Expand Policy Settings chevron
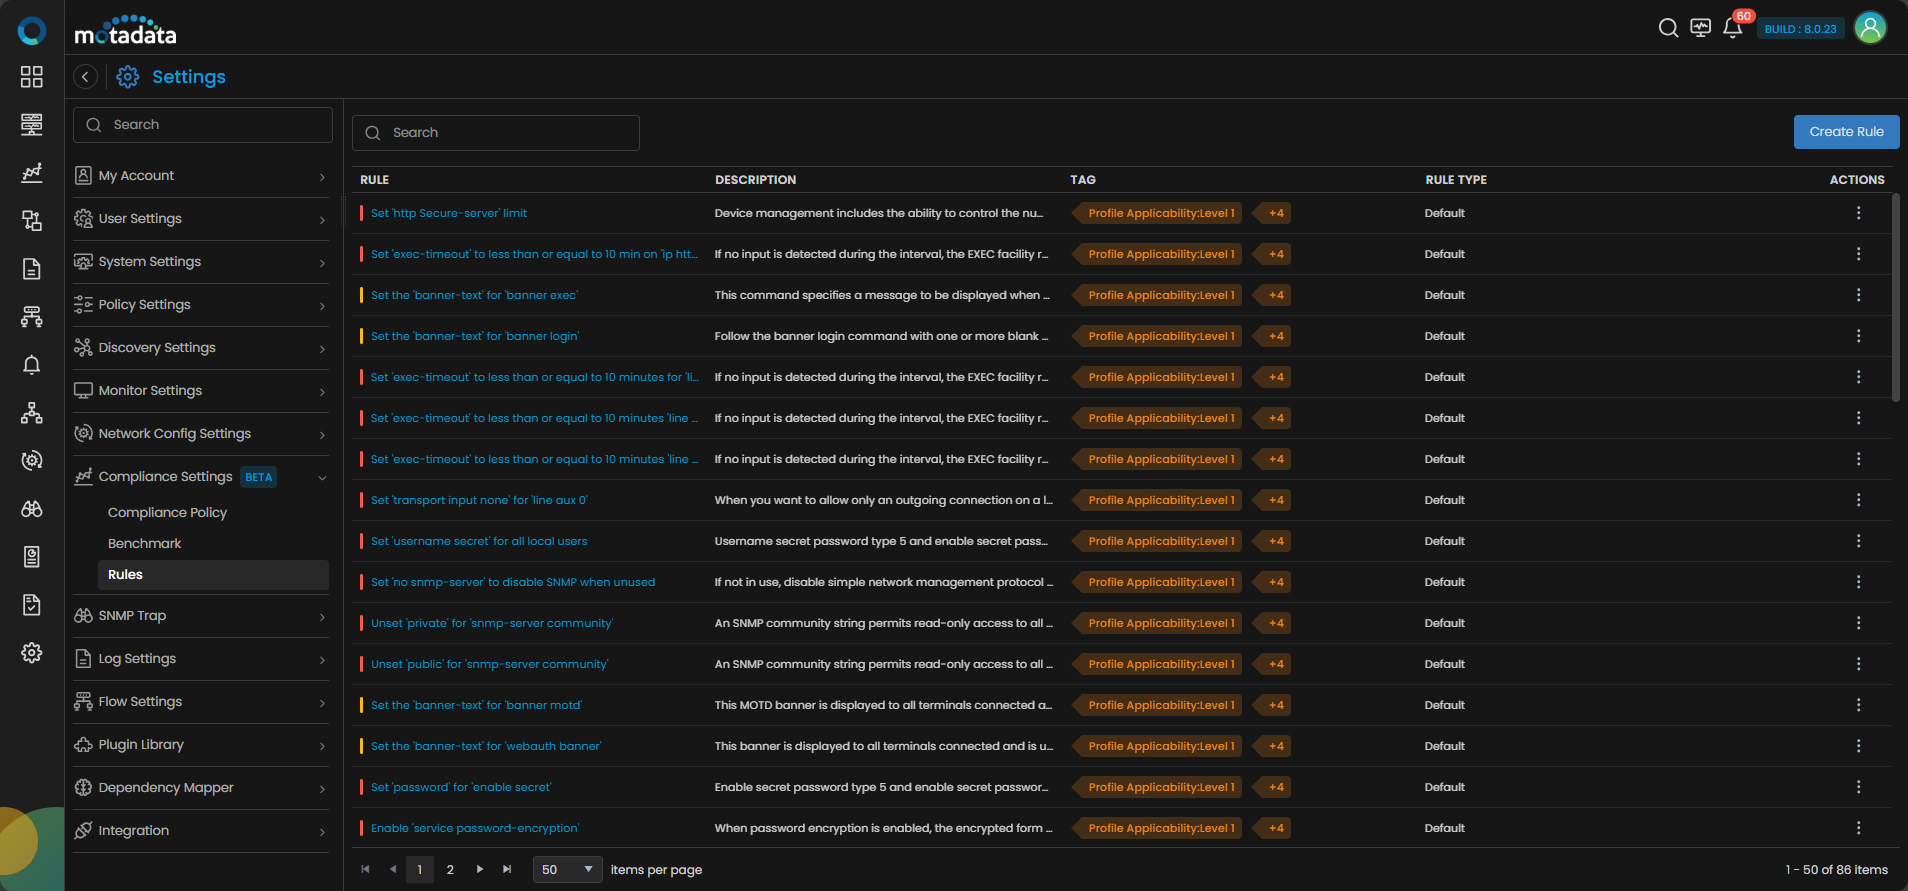Viewport: 1908px width, 891px height. 322,306
